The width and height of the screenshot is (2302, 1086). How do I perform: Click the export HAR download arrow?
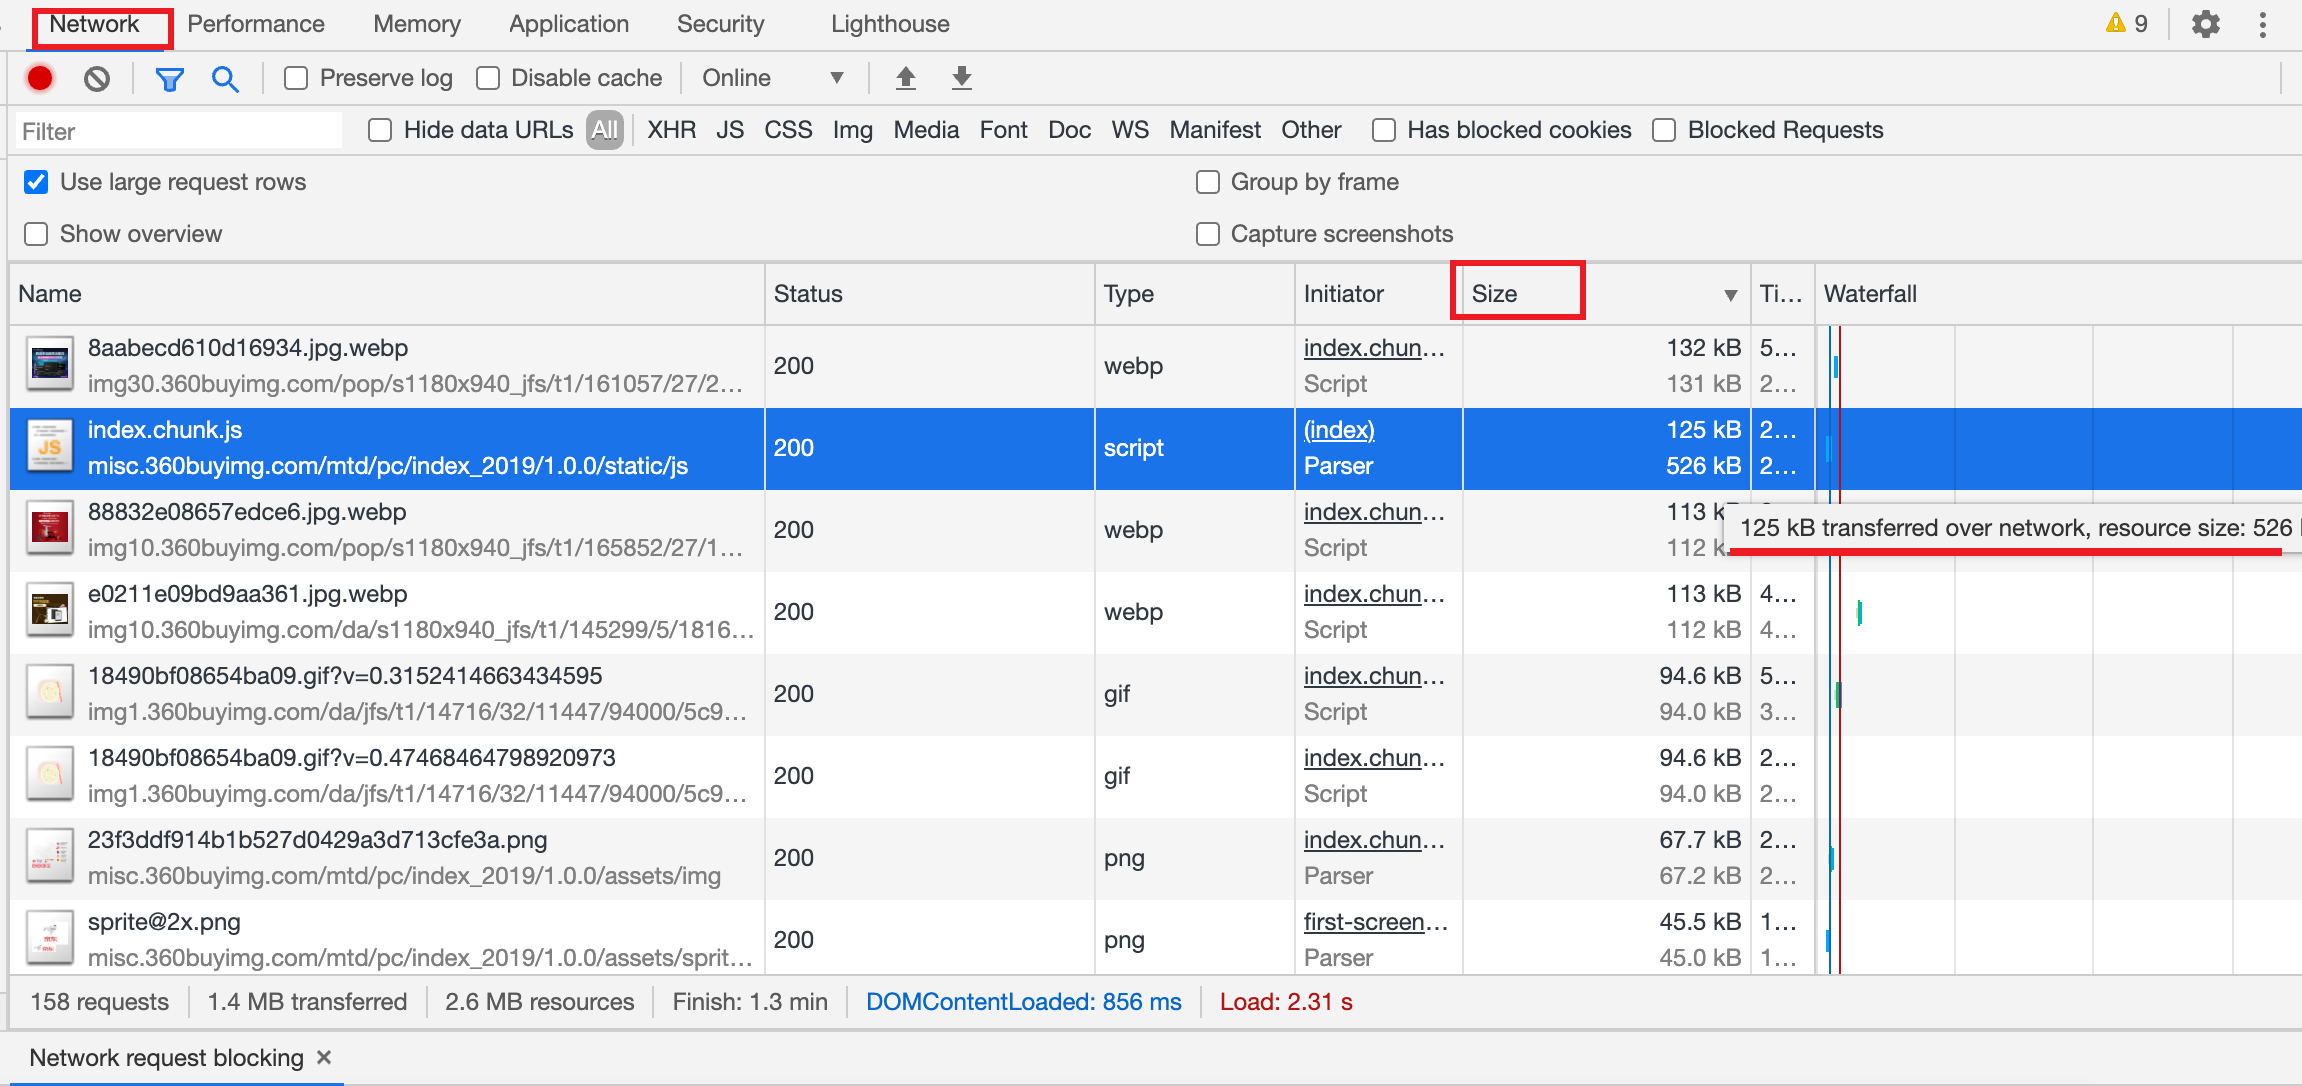pos(961,78)
